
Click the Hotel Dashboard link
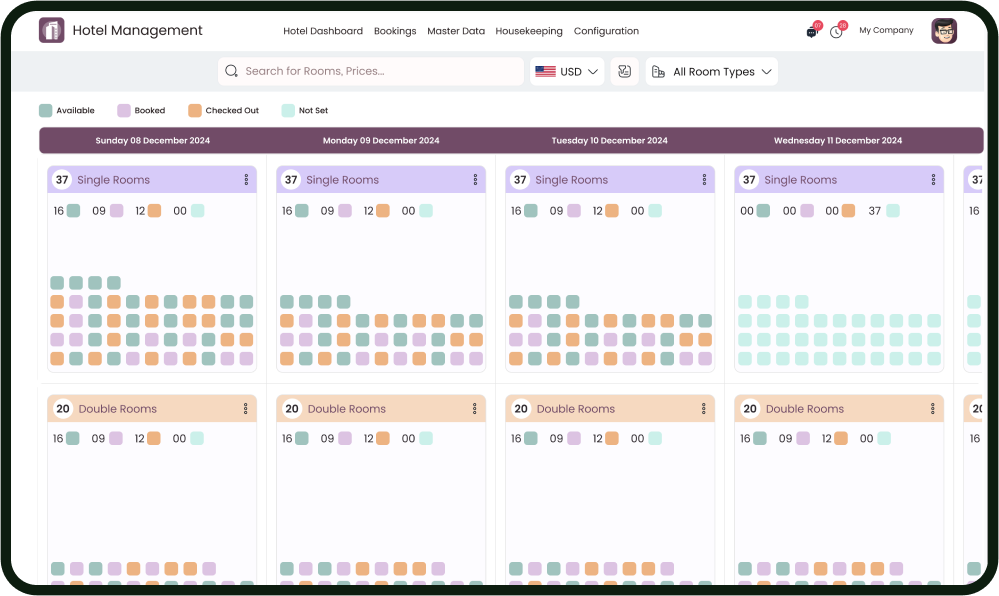click(323, 31)
